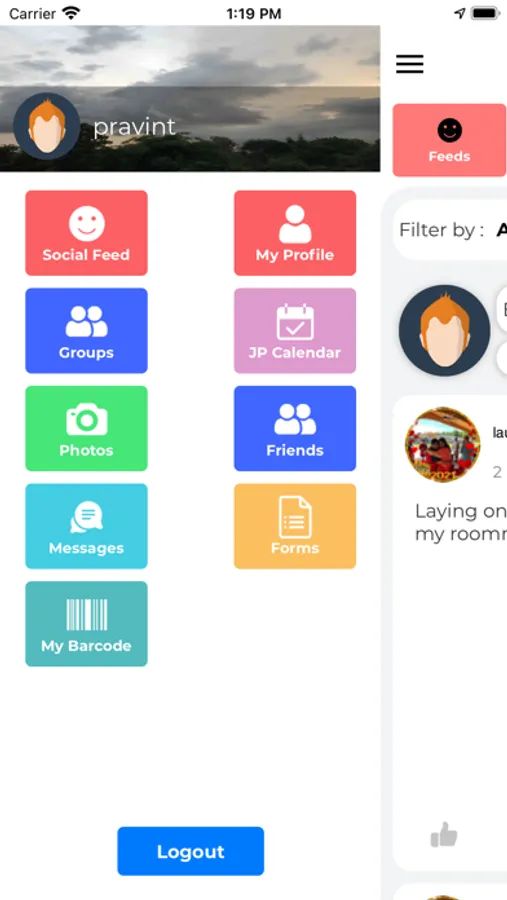Open the Messages tile
Viewport: 507px width, 900px height.
click(86, 526)
